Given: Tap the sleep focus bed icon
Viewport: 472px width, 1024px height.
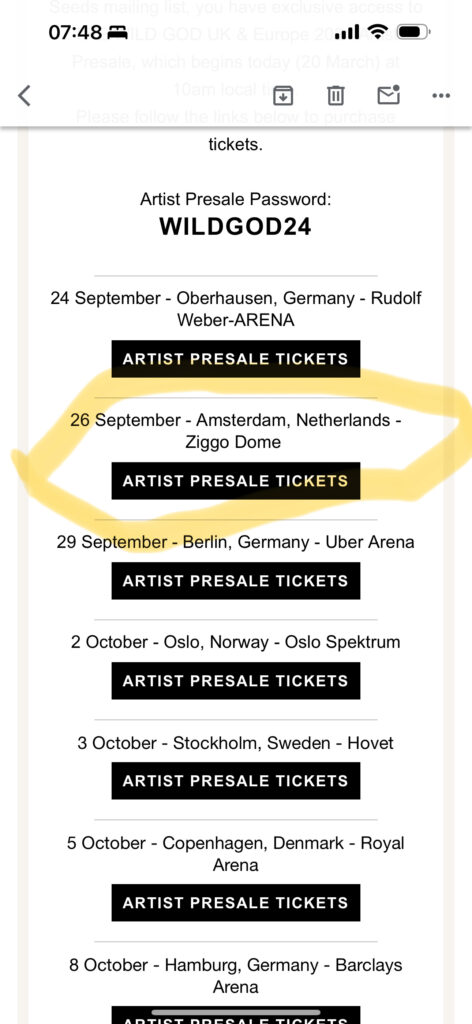Looking at the screenshot, I should 118,32.
